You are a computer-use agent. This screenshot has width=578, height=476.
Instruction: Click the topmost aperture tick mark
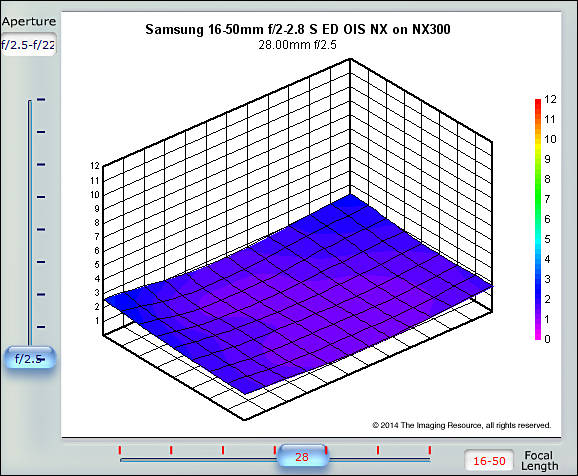click(41, 100)
